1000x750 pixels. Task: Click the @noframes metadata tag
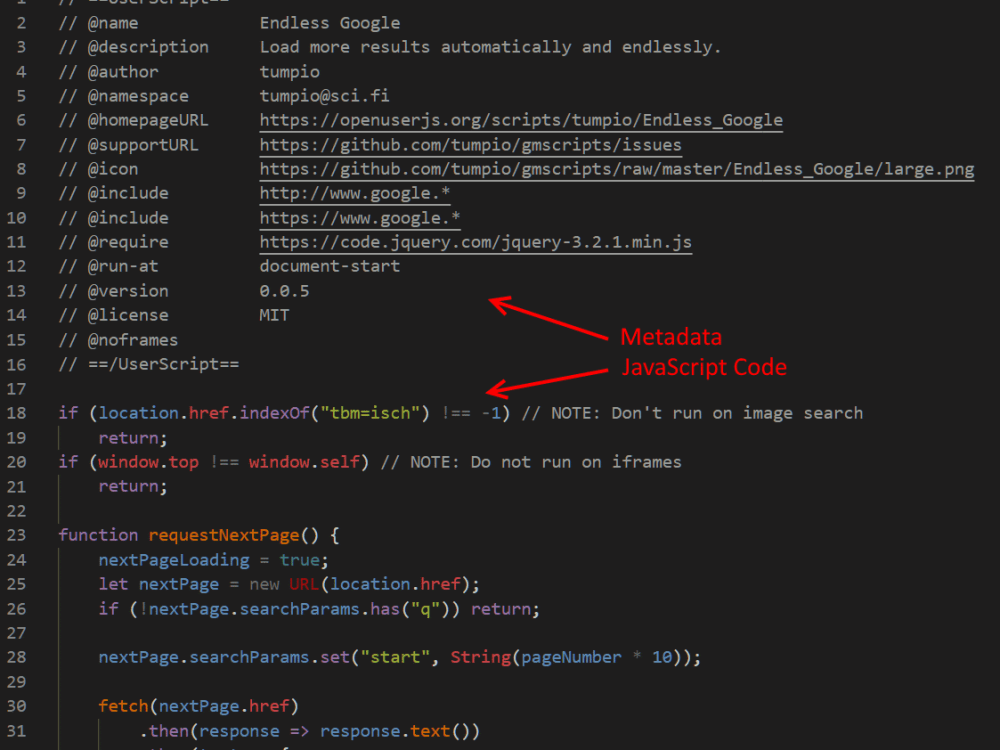pyautogui.click(x=132, y=339)
